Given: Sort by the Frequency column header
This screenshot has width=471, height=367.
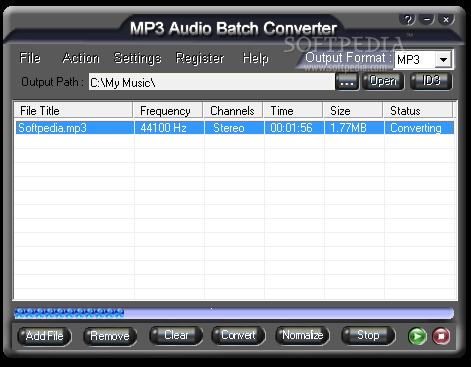Looking at the screenshot, I should 168,111.
